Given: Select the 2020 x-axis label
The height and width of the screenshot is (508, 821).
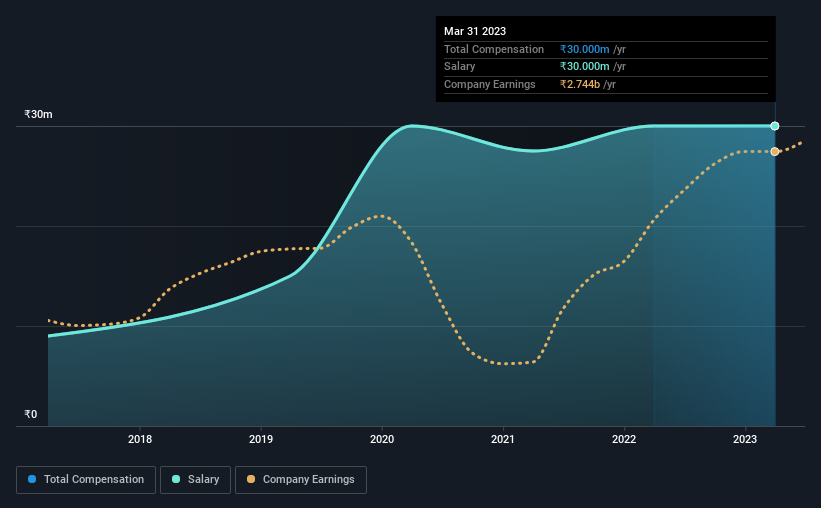Looking at the screenshot, I should [382, 439].
